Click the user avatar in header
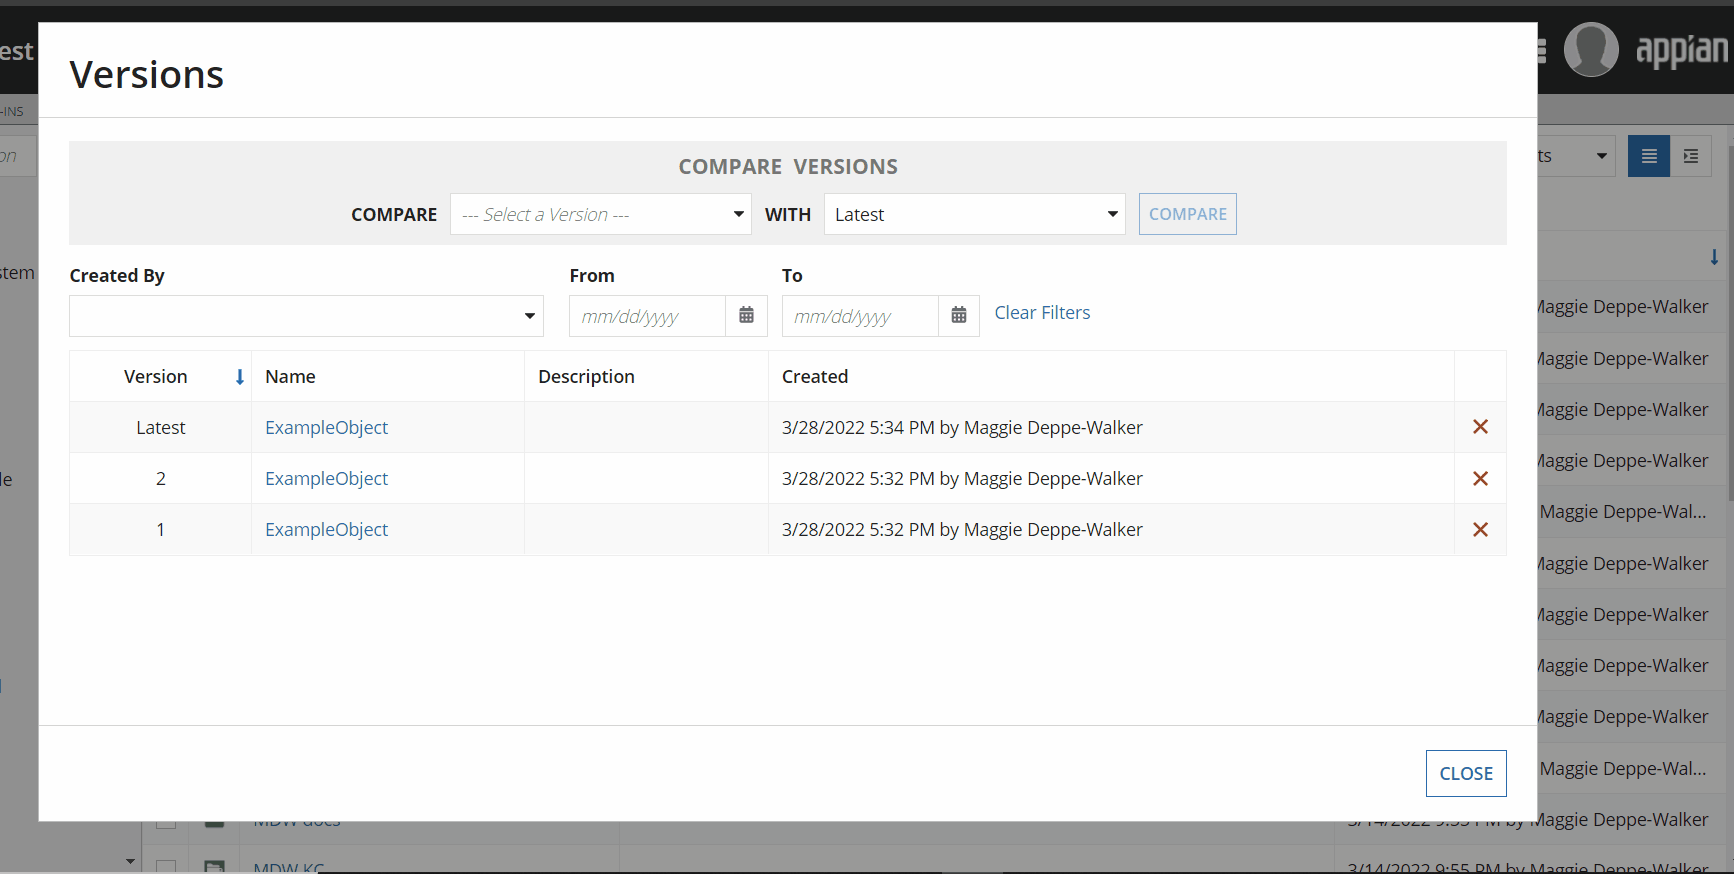 1591,49
